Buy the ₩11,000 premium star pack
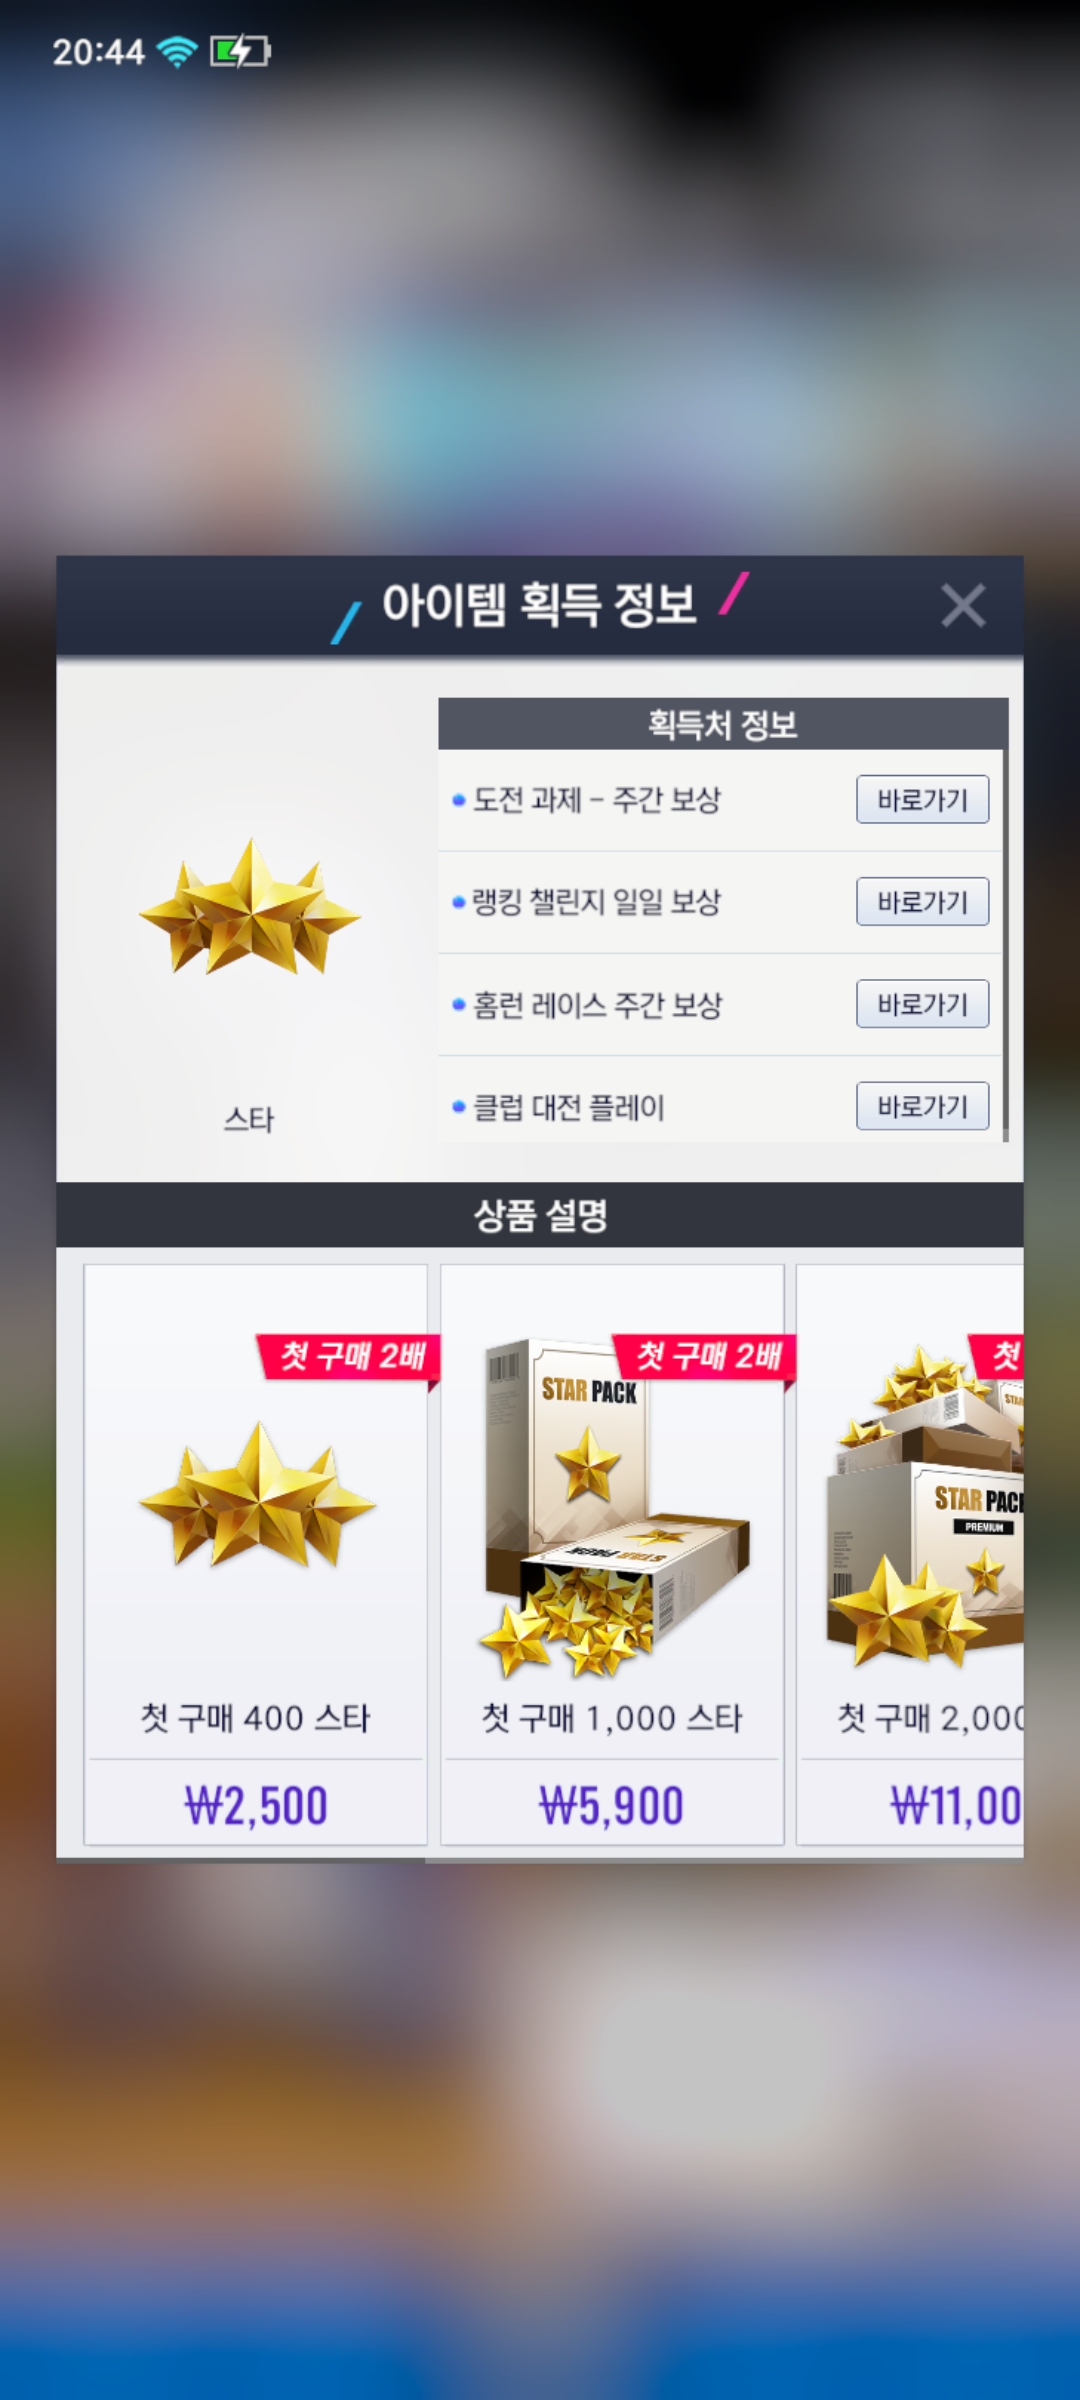Screen dimensions: 1080x2400 click(x=955, y=1806)
